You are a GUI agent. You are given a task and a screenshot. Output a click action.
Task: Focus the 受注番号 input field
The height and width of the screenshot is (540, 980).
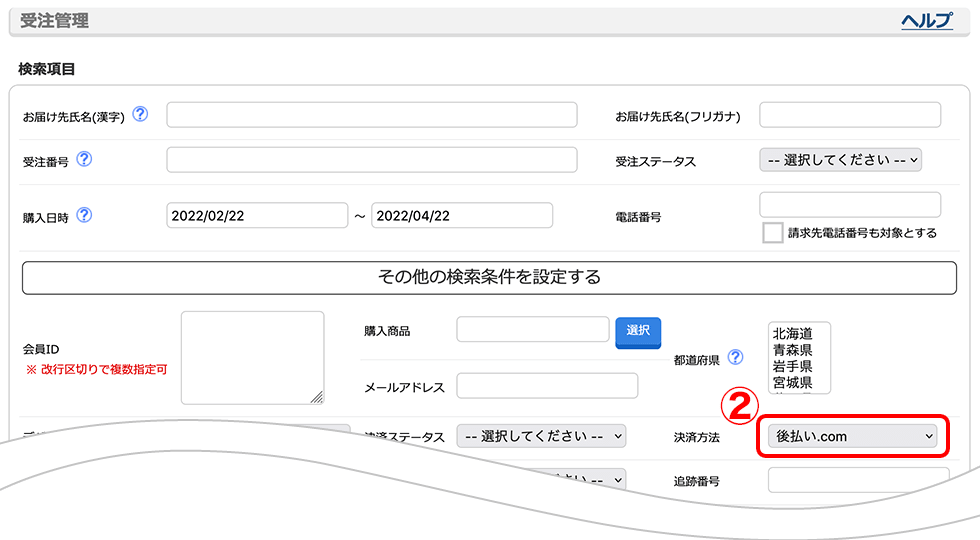click(x=372, y=160)
